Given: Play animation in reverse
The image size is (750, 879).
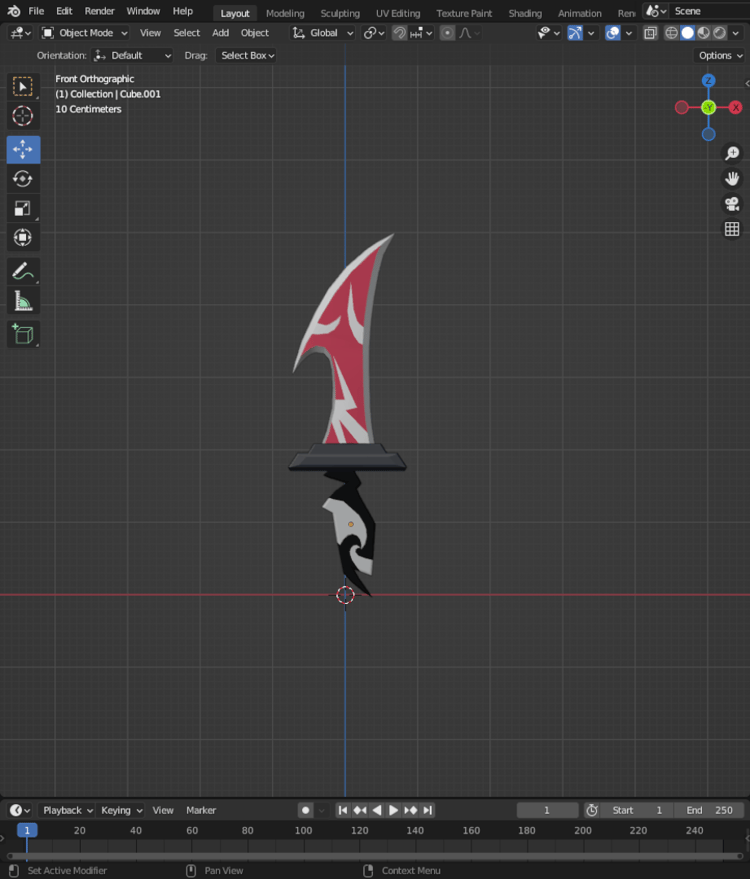Looking at the screenshot, I should point(377,810).
